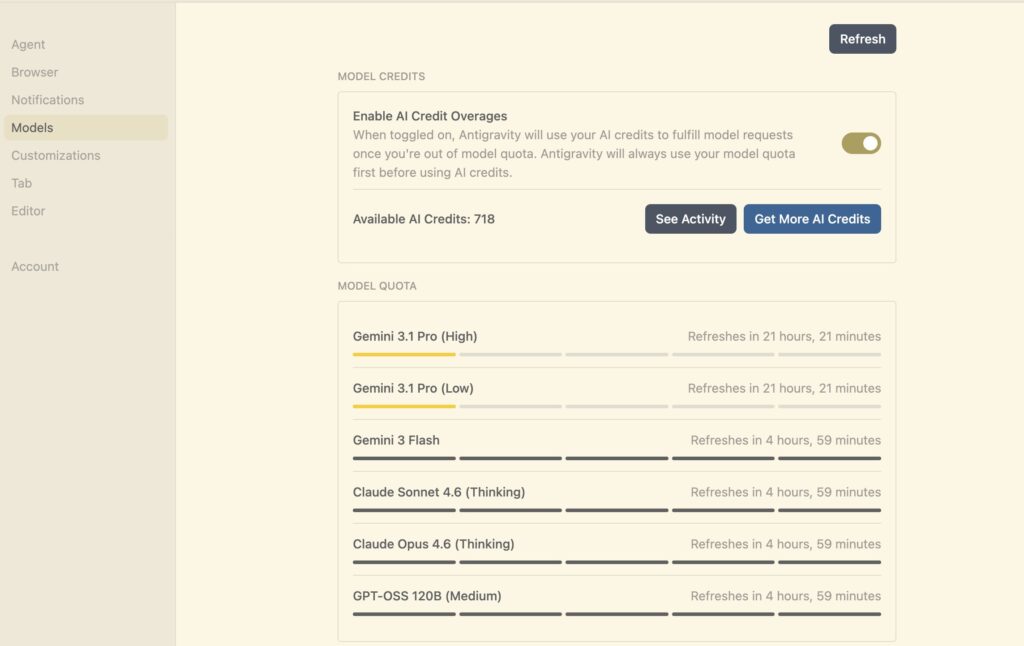Open the Agent settings section
The image size is (1024, 646).
click(28, 44)
